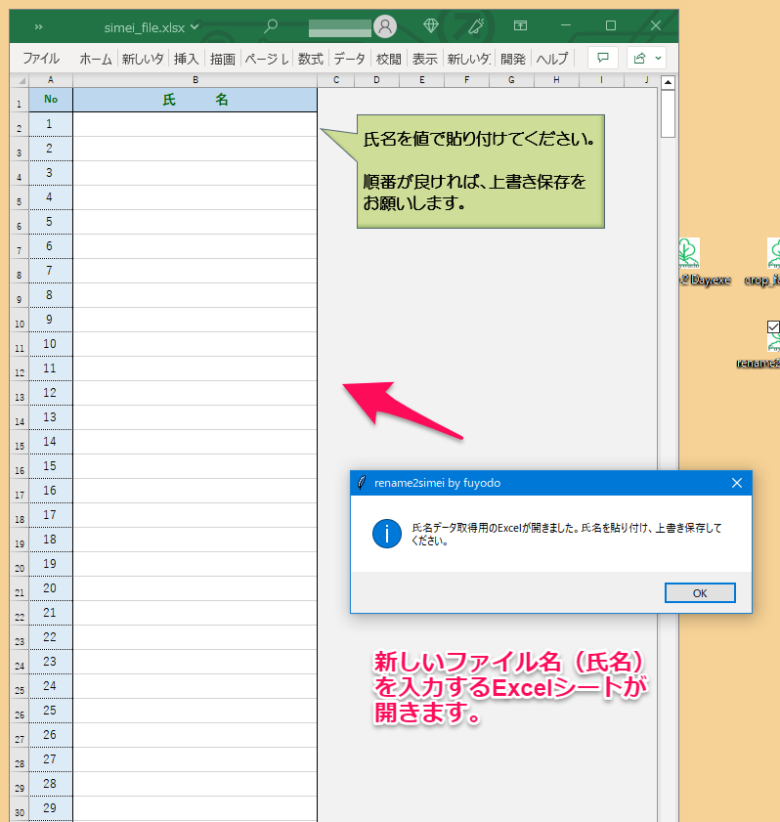Expand the quick access toolbar chevrons
This screenshot has width=780, height=822.
pos(39,26)
